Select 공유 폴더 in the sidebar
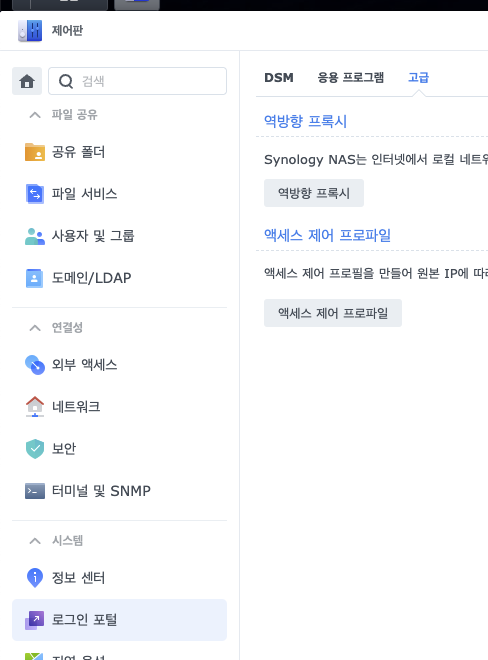 (120, 152)
